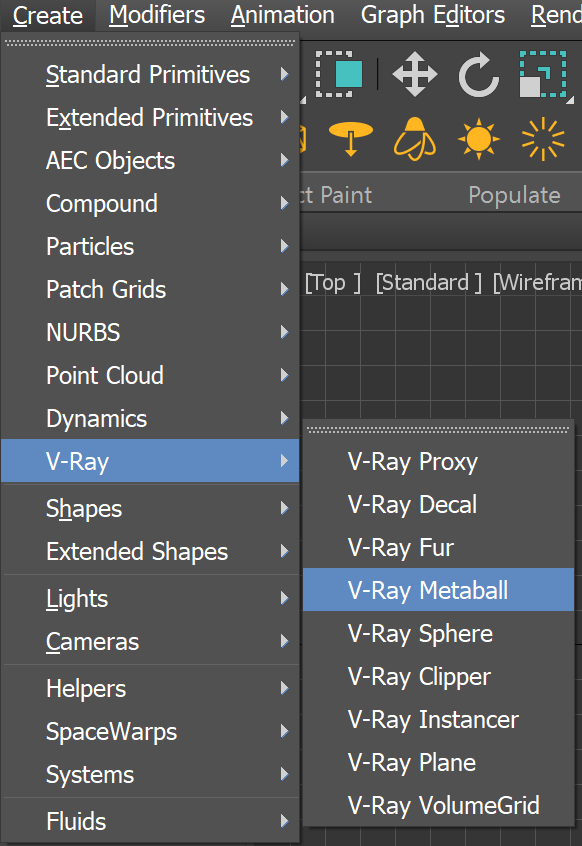Open the Animation menu
Viewport: 582px width, 846px height.
point(282,15)
